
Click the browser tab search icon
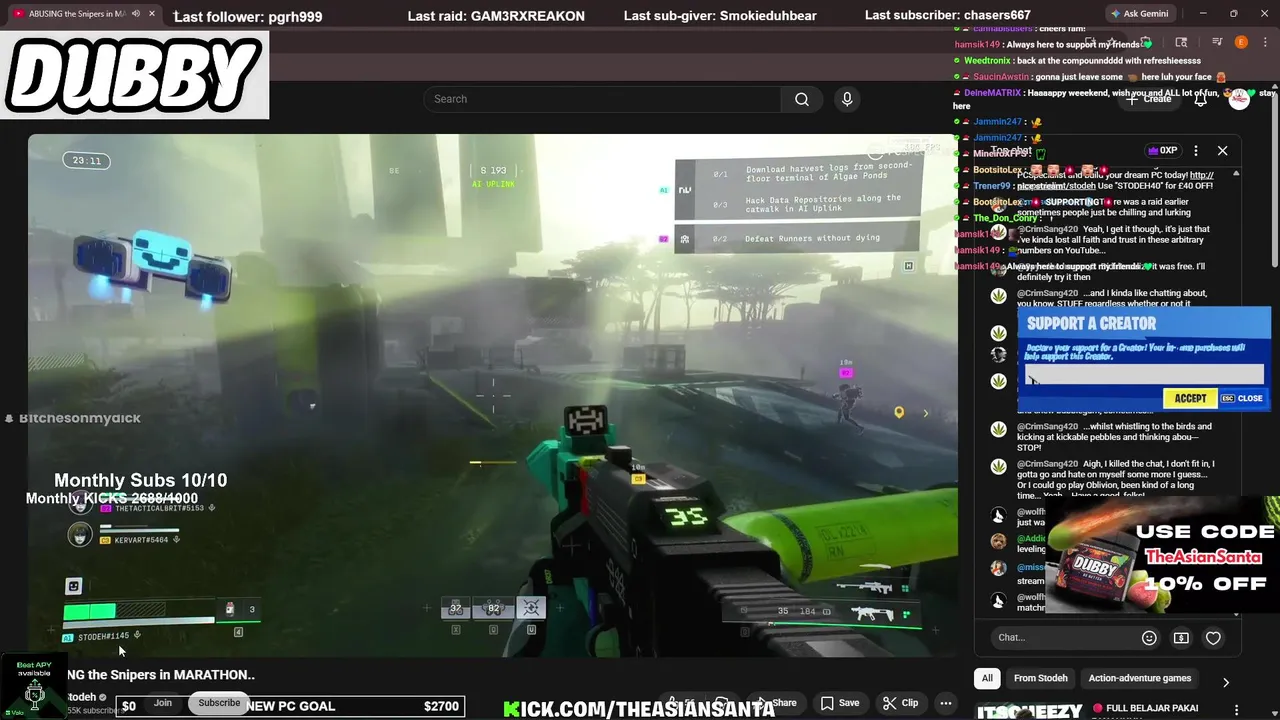tap(1181, 42)
